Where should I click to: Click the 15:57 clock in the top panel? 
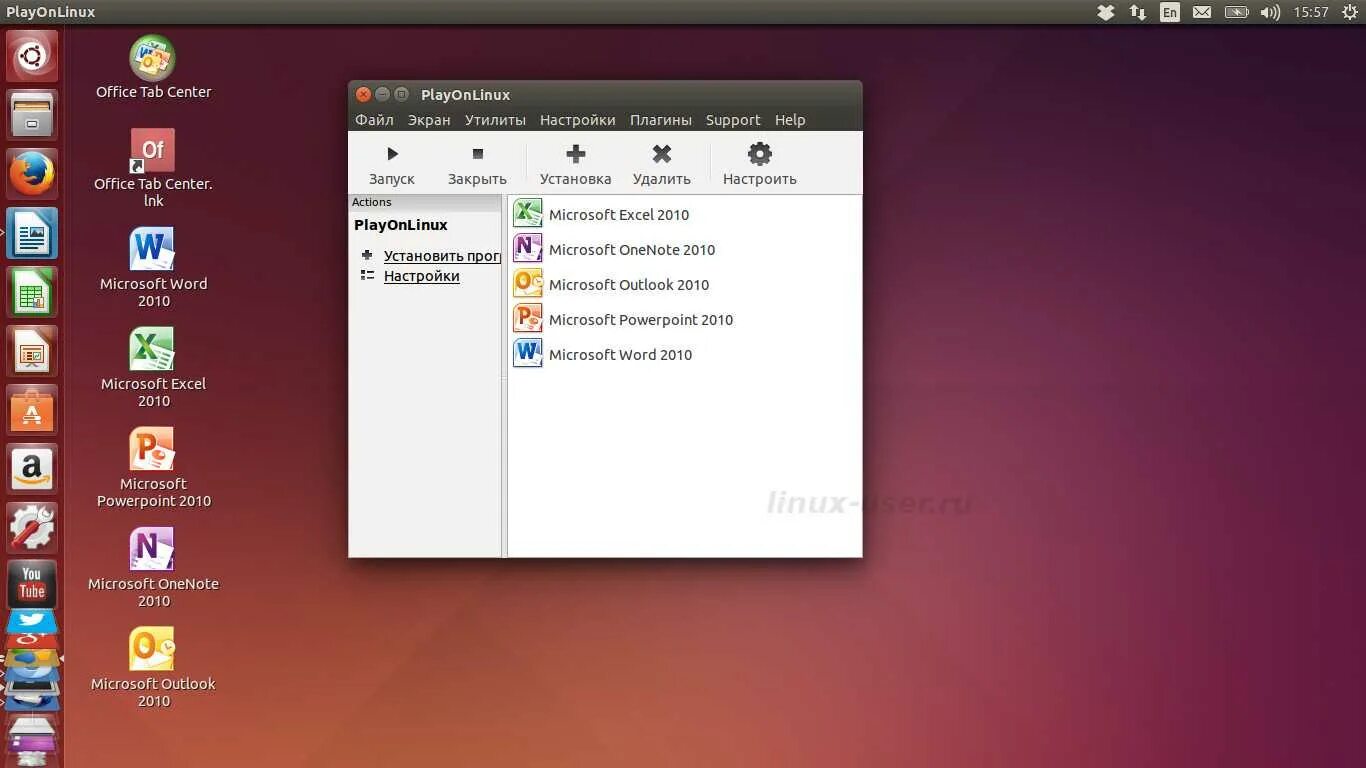(1311, 12)
